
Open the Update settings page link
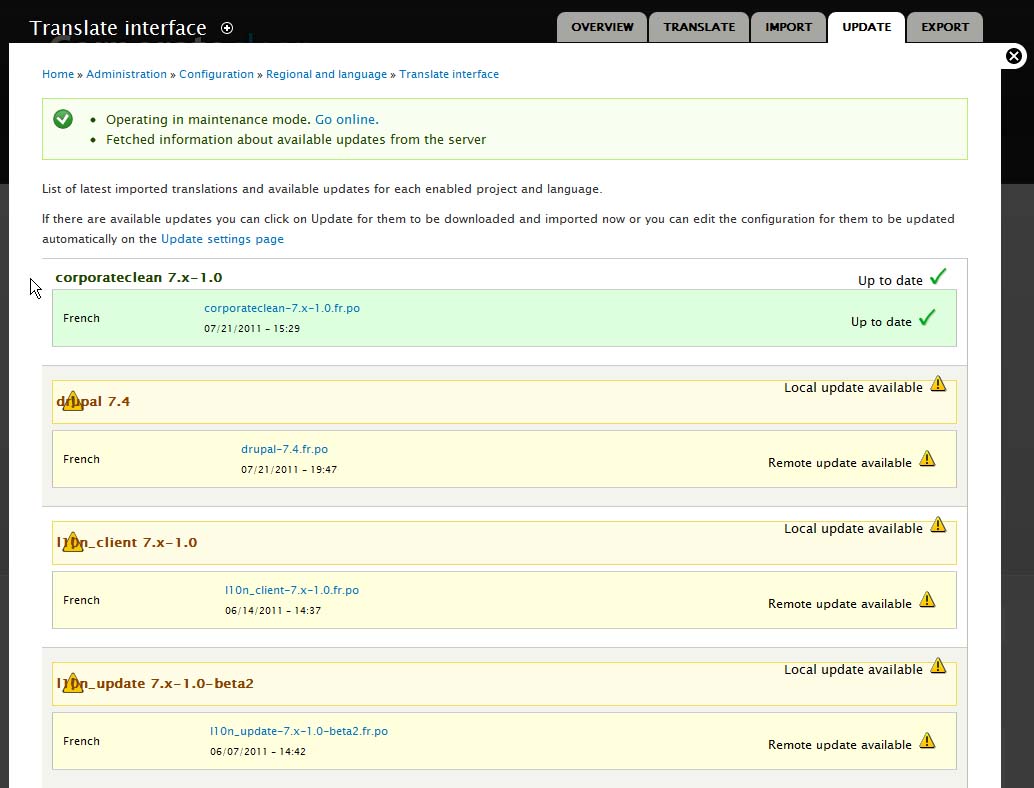pos(222,239)
